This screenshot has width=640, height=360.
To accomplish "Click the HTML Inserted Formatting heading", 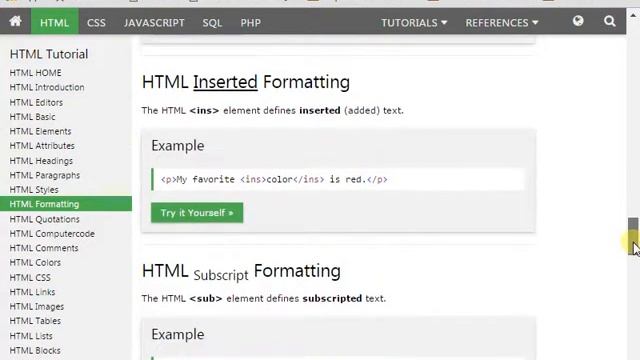I will coord(246,82).
